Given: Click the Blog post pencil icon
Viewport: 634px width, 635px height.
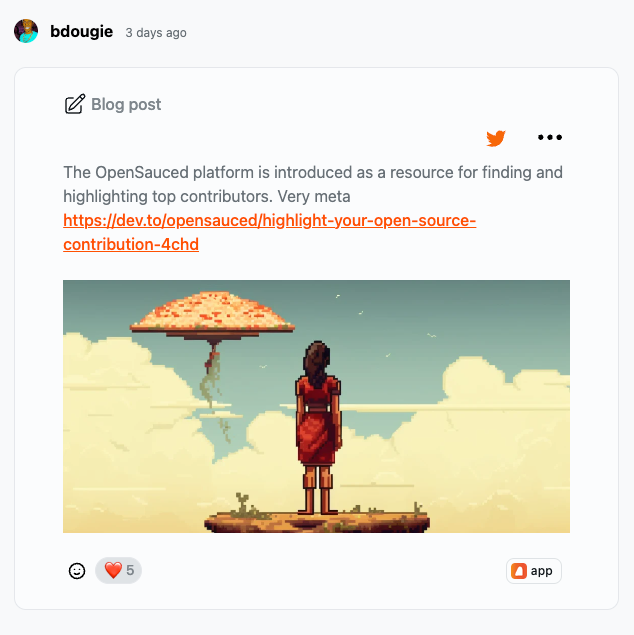Looking at the screenshot, I should [75, 104].
